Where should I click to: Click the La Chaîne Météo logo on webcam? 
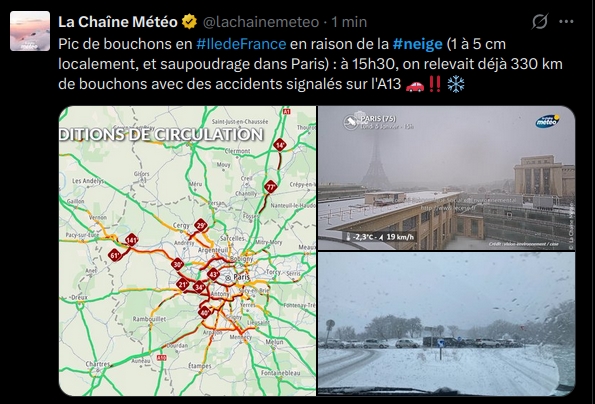click(x=547, y=121)
